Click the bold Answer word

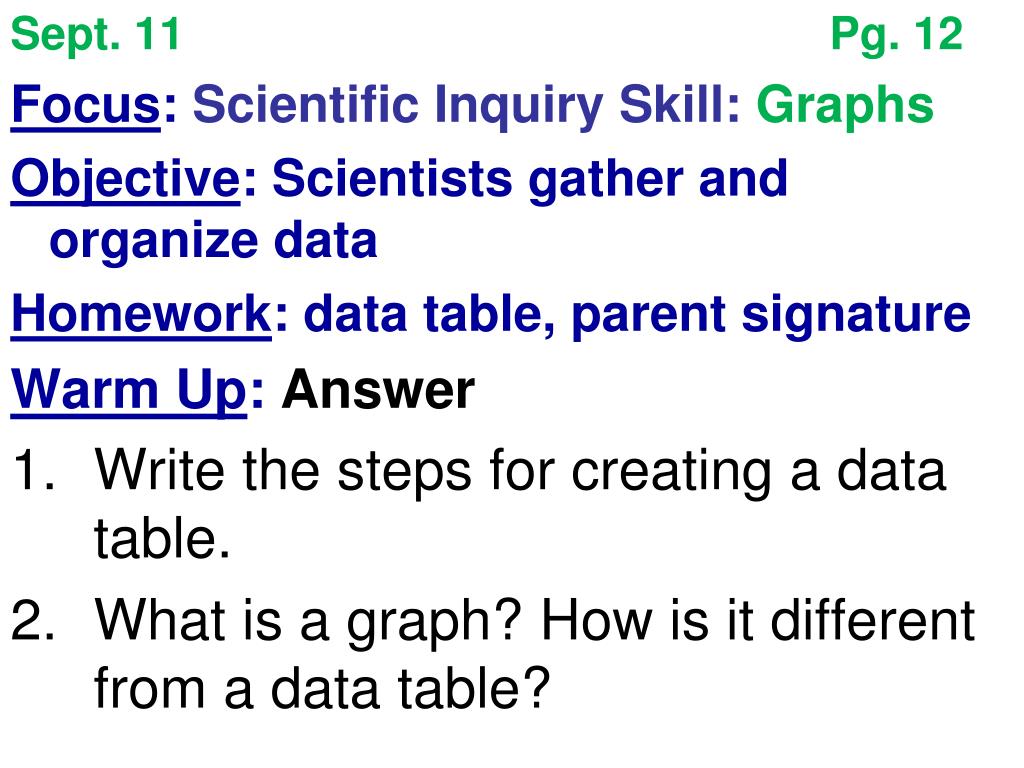(378, 390)
